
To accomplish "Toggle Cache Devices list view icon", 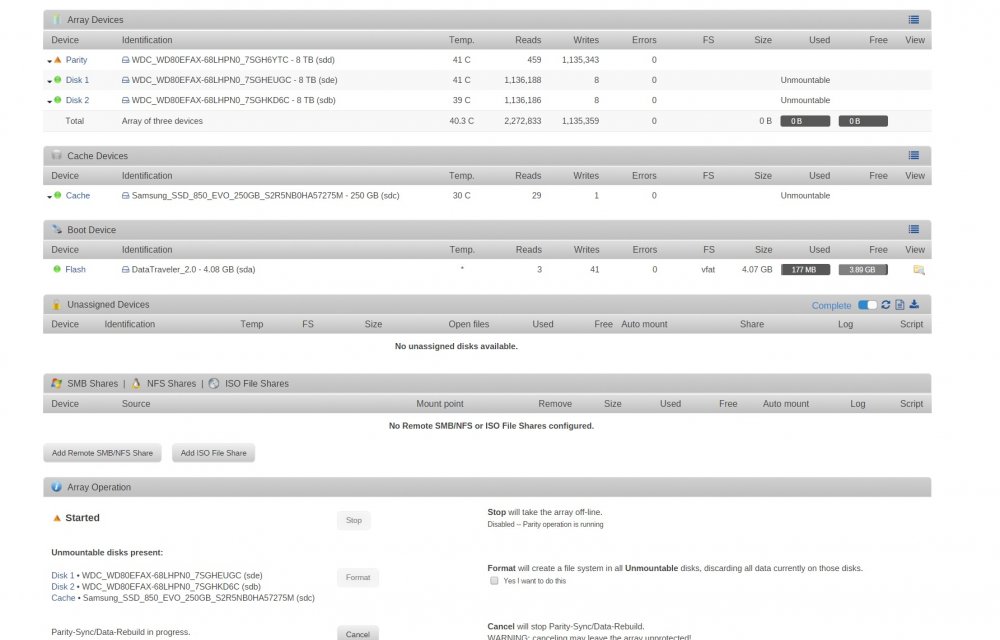I will (913, 156).
